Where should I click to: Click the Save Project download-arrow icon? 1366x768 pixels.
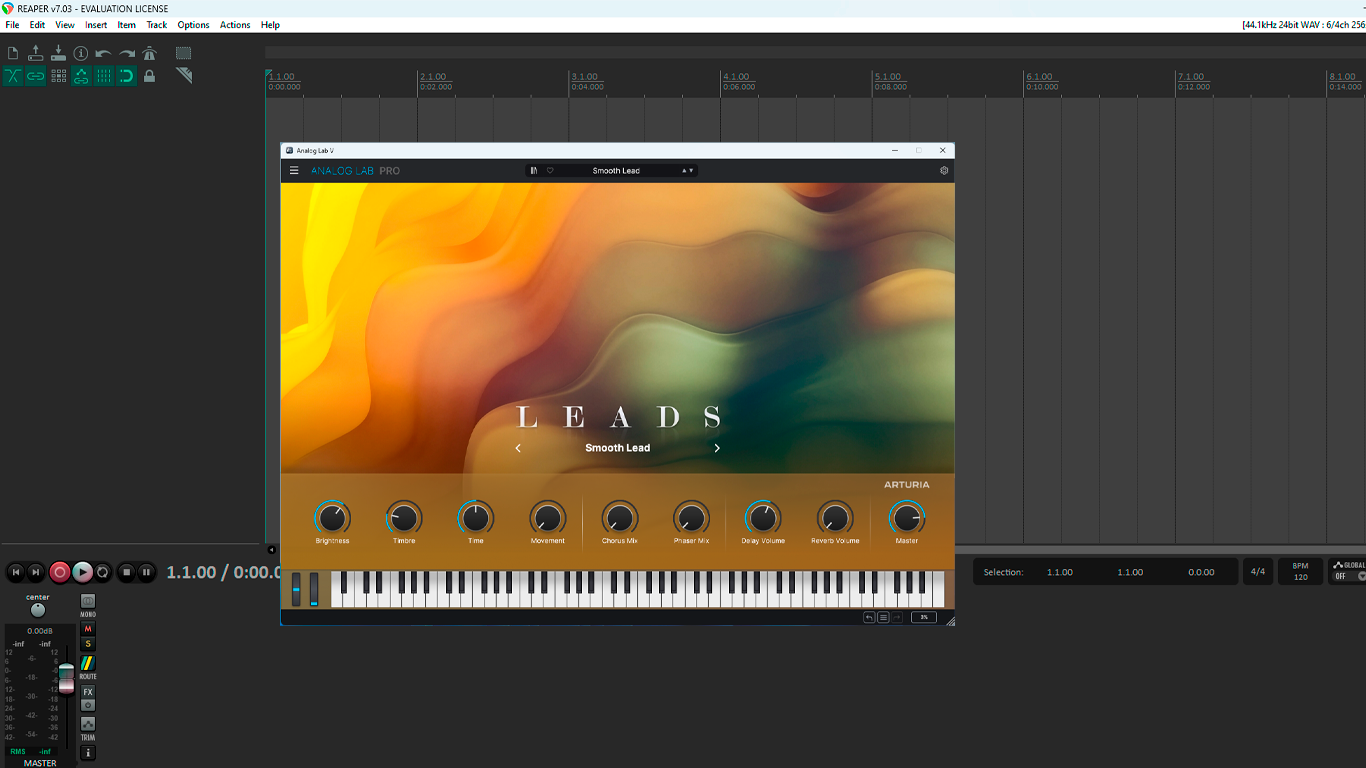pos(58,53)
